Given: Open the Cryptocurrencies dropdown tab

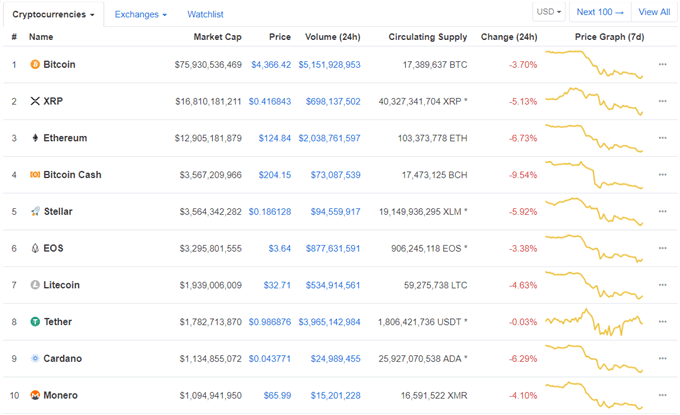Looking at the screenshot, I should [x=53, y=14].
